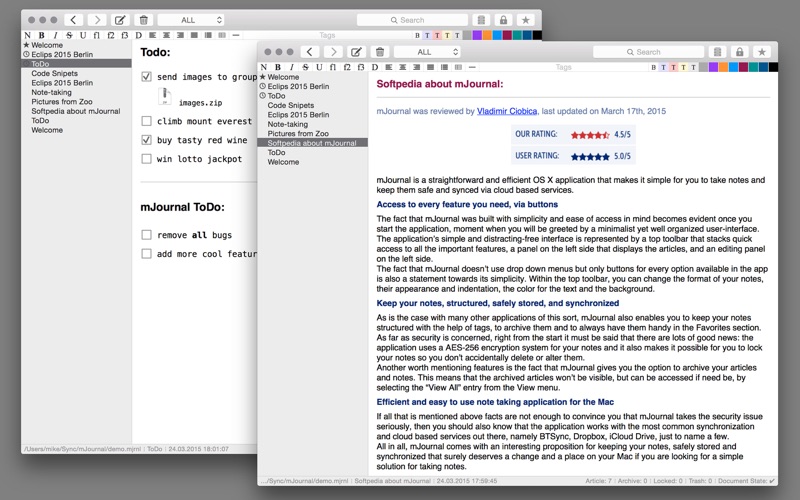Screen dimensions: 800x500
Task: Click the images.zip attachment in ToDo window
Action: pyautogui.click(x=191, y=97)
